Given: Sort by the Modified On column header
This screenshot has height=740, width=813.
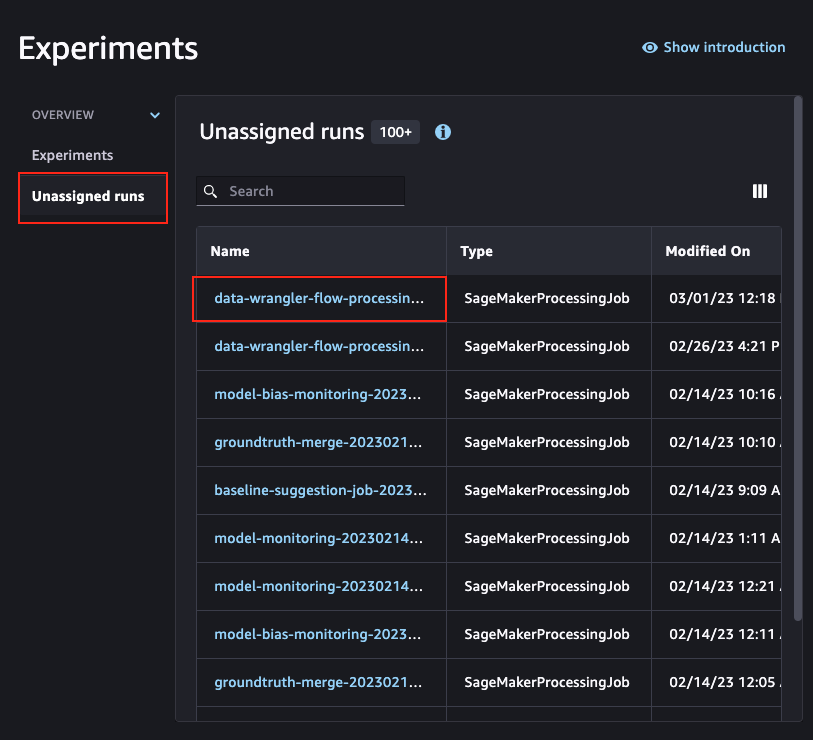Looking at the screenshot, I should click(x=708, y=251).
